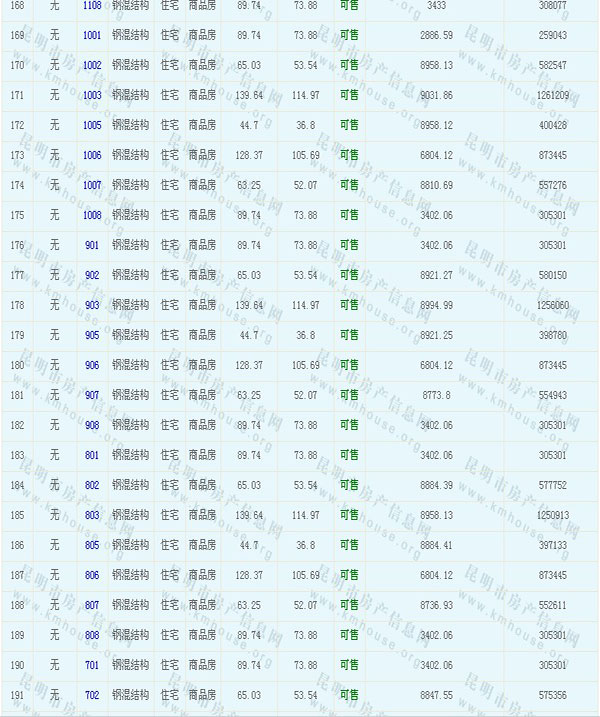Open room 1108 link
The width and height of the screenshot is (600, 717).
pos(92,6)
